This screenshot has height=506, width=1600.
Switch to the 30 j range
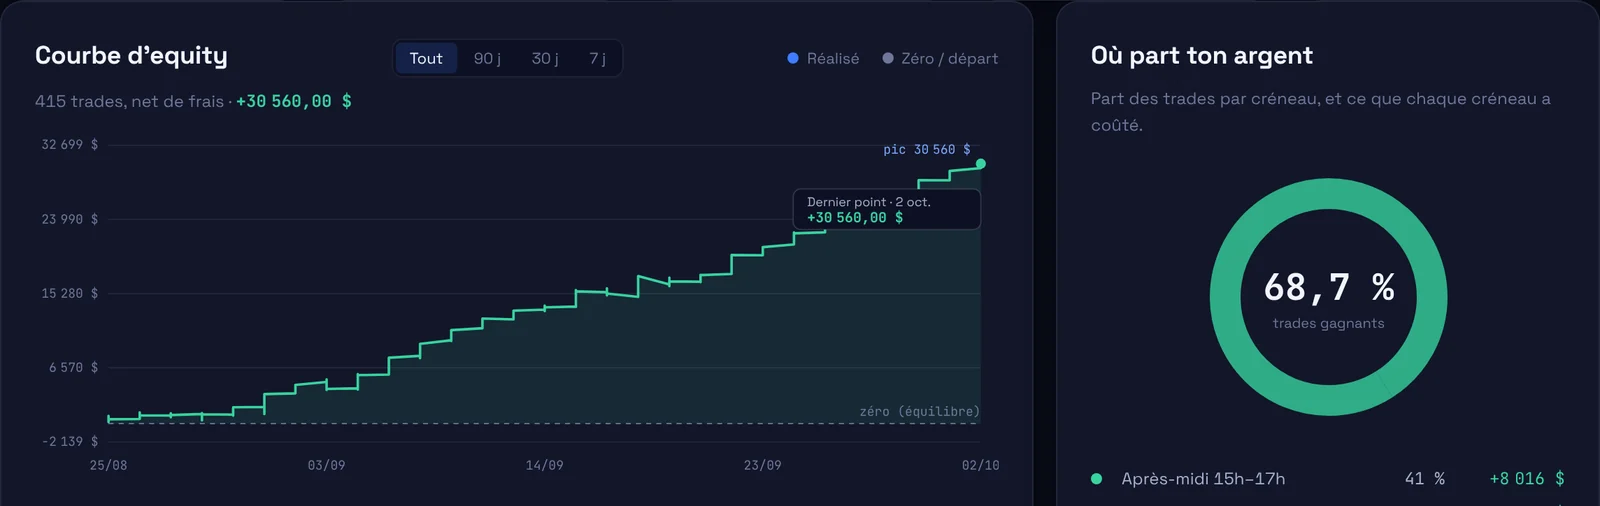click(545, 58)
